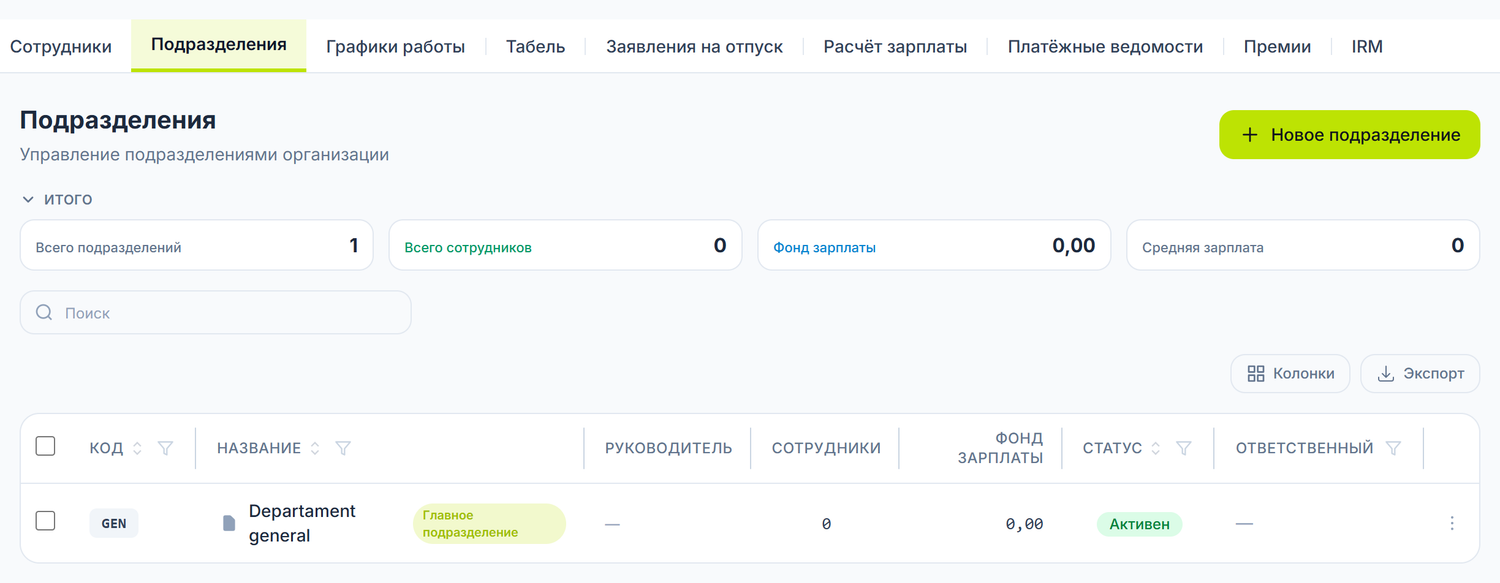Open the Сотрудники tab

coord(61,46)
